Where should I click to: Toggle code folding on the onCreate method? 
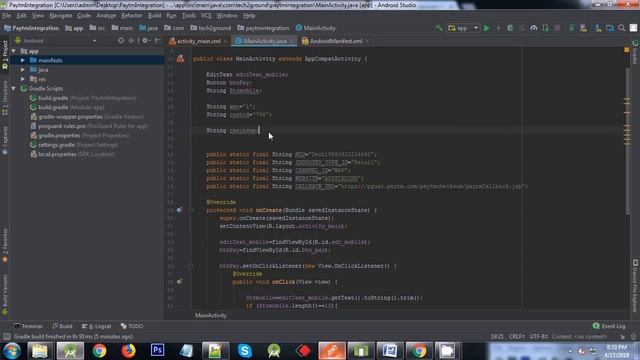click(191, 210)
